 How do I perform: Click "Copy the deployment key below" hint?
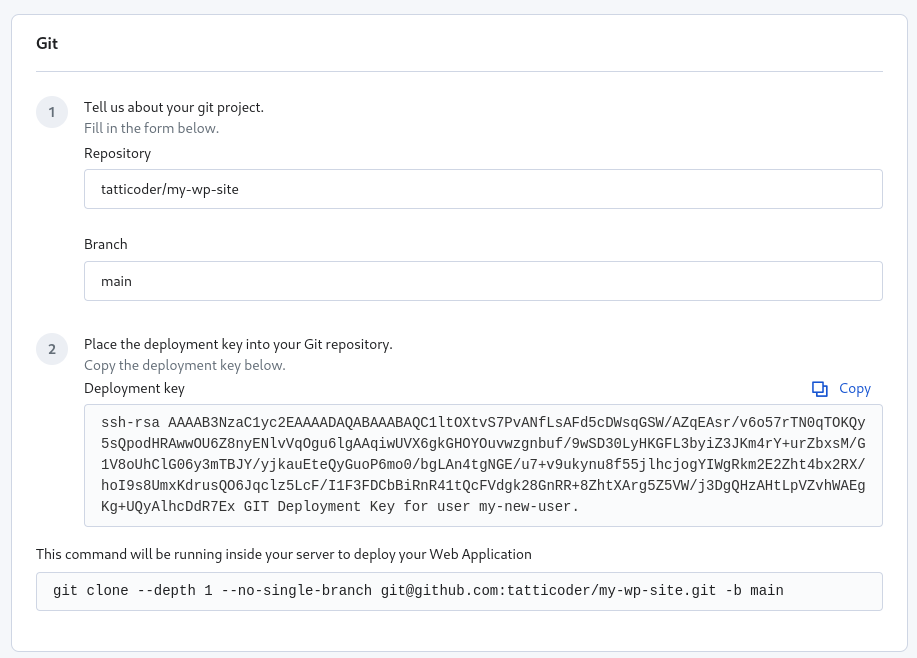(x=185, y=366)
